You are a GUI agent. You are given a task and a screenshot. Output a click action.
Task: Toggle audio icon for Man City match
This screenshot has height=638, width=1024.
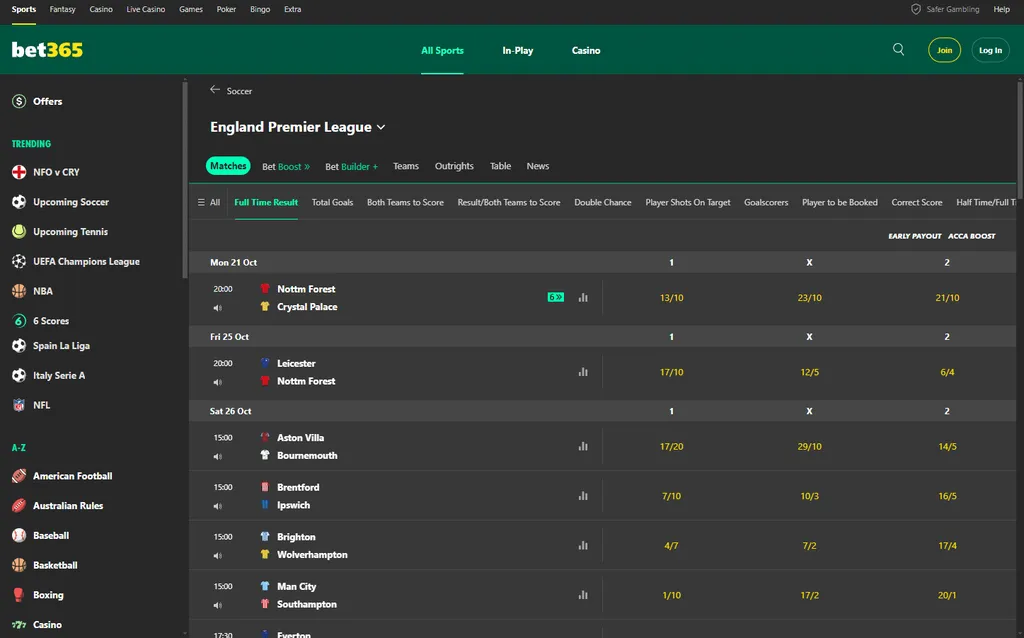point(217,605)
